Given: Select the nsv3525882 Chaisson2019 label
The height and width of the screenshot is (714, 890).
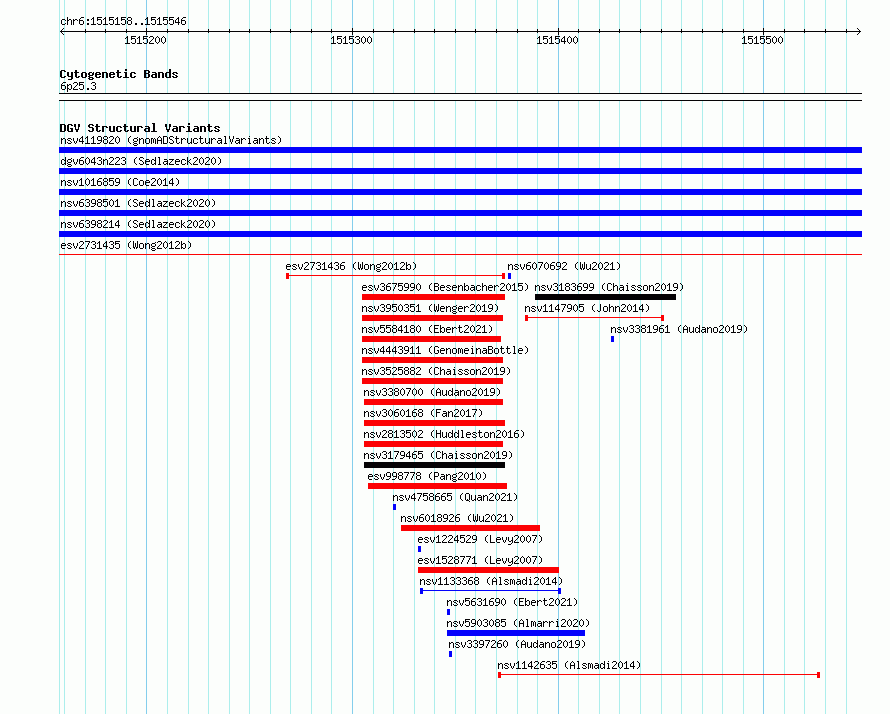Looking at the screenshot, I should click(x=436, y=371).
